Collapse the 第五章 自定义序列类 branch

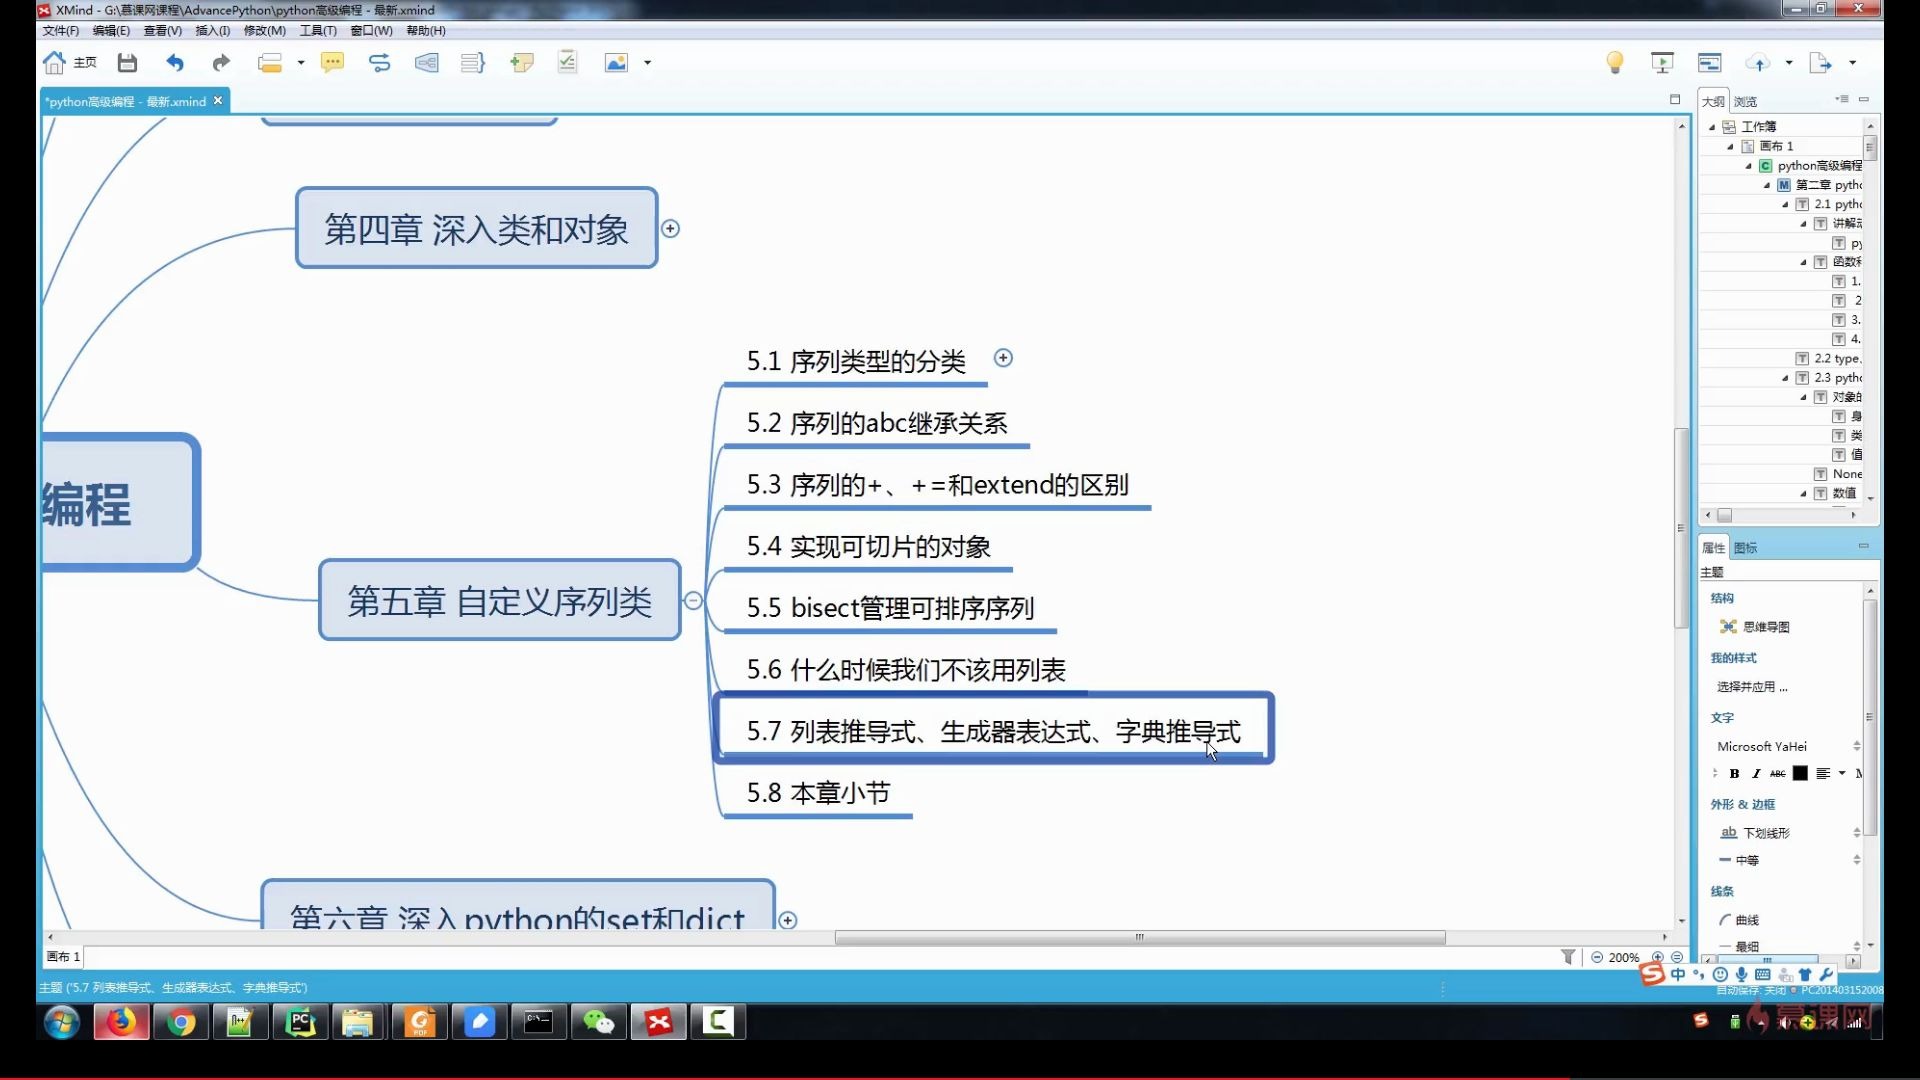point(693,601)
